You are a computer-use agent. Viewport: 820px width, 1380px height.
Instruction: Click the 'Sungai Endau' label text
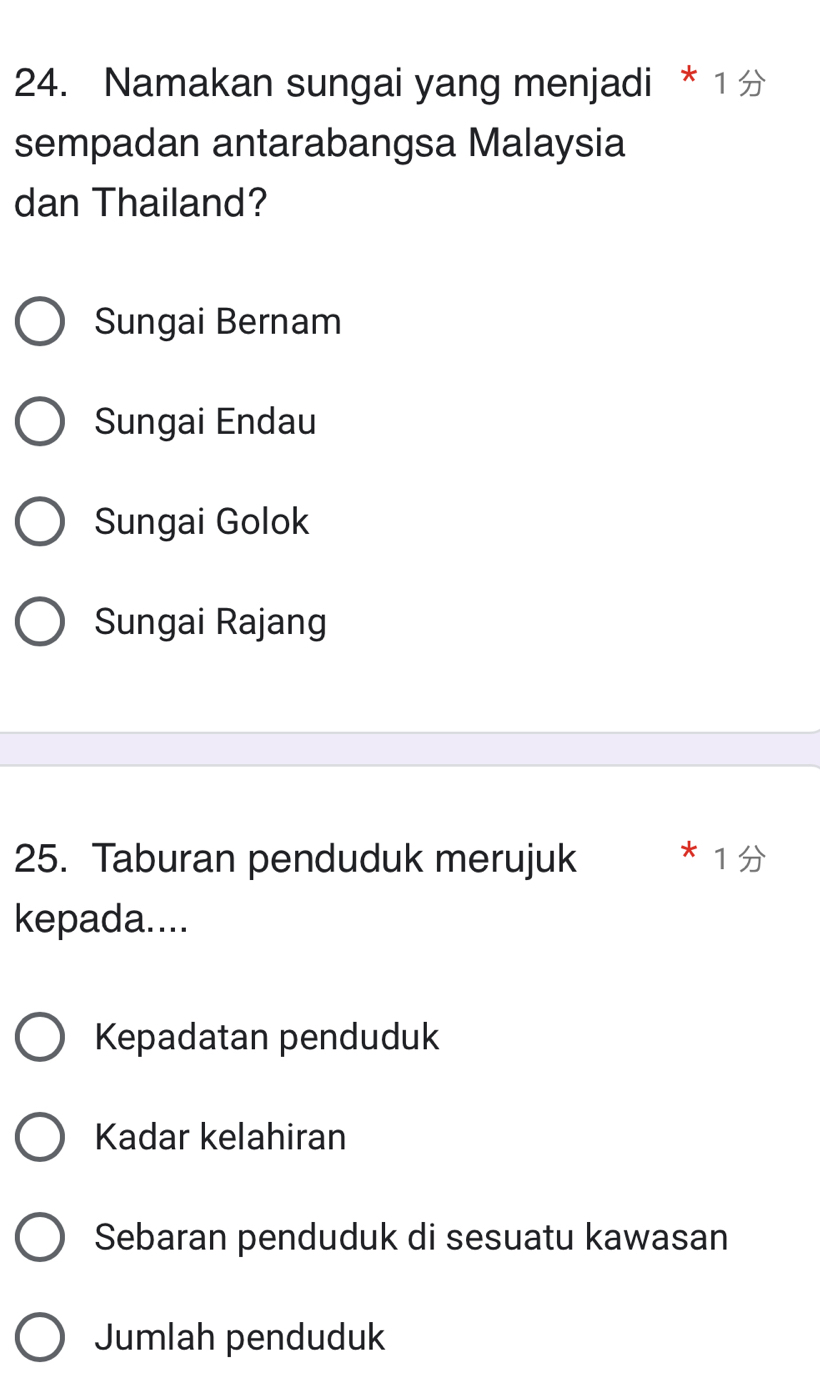(205, 422)
